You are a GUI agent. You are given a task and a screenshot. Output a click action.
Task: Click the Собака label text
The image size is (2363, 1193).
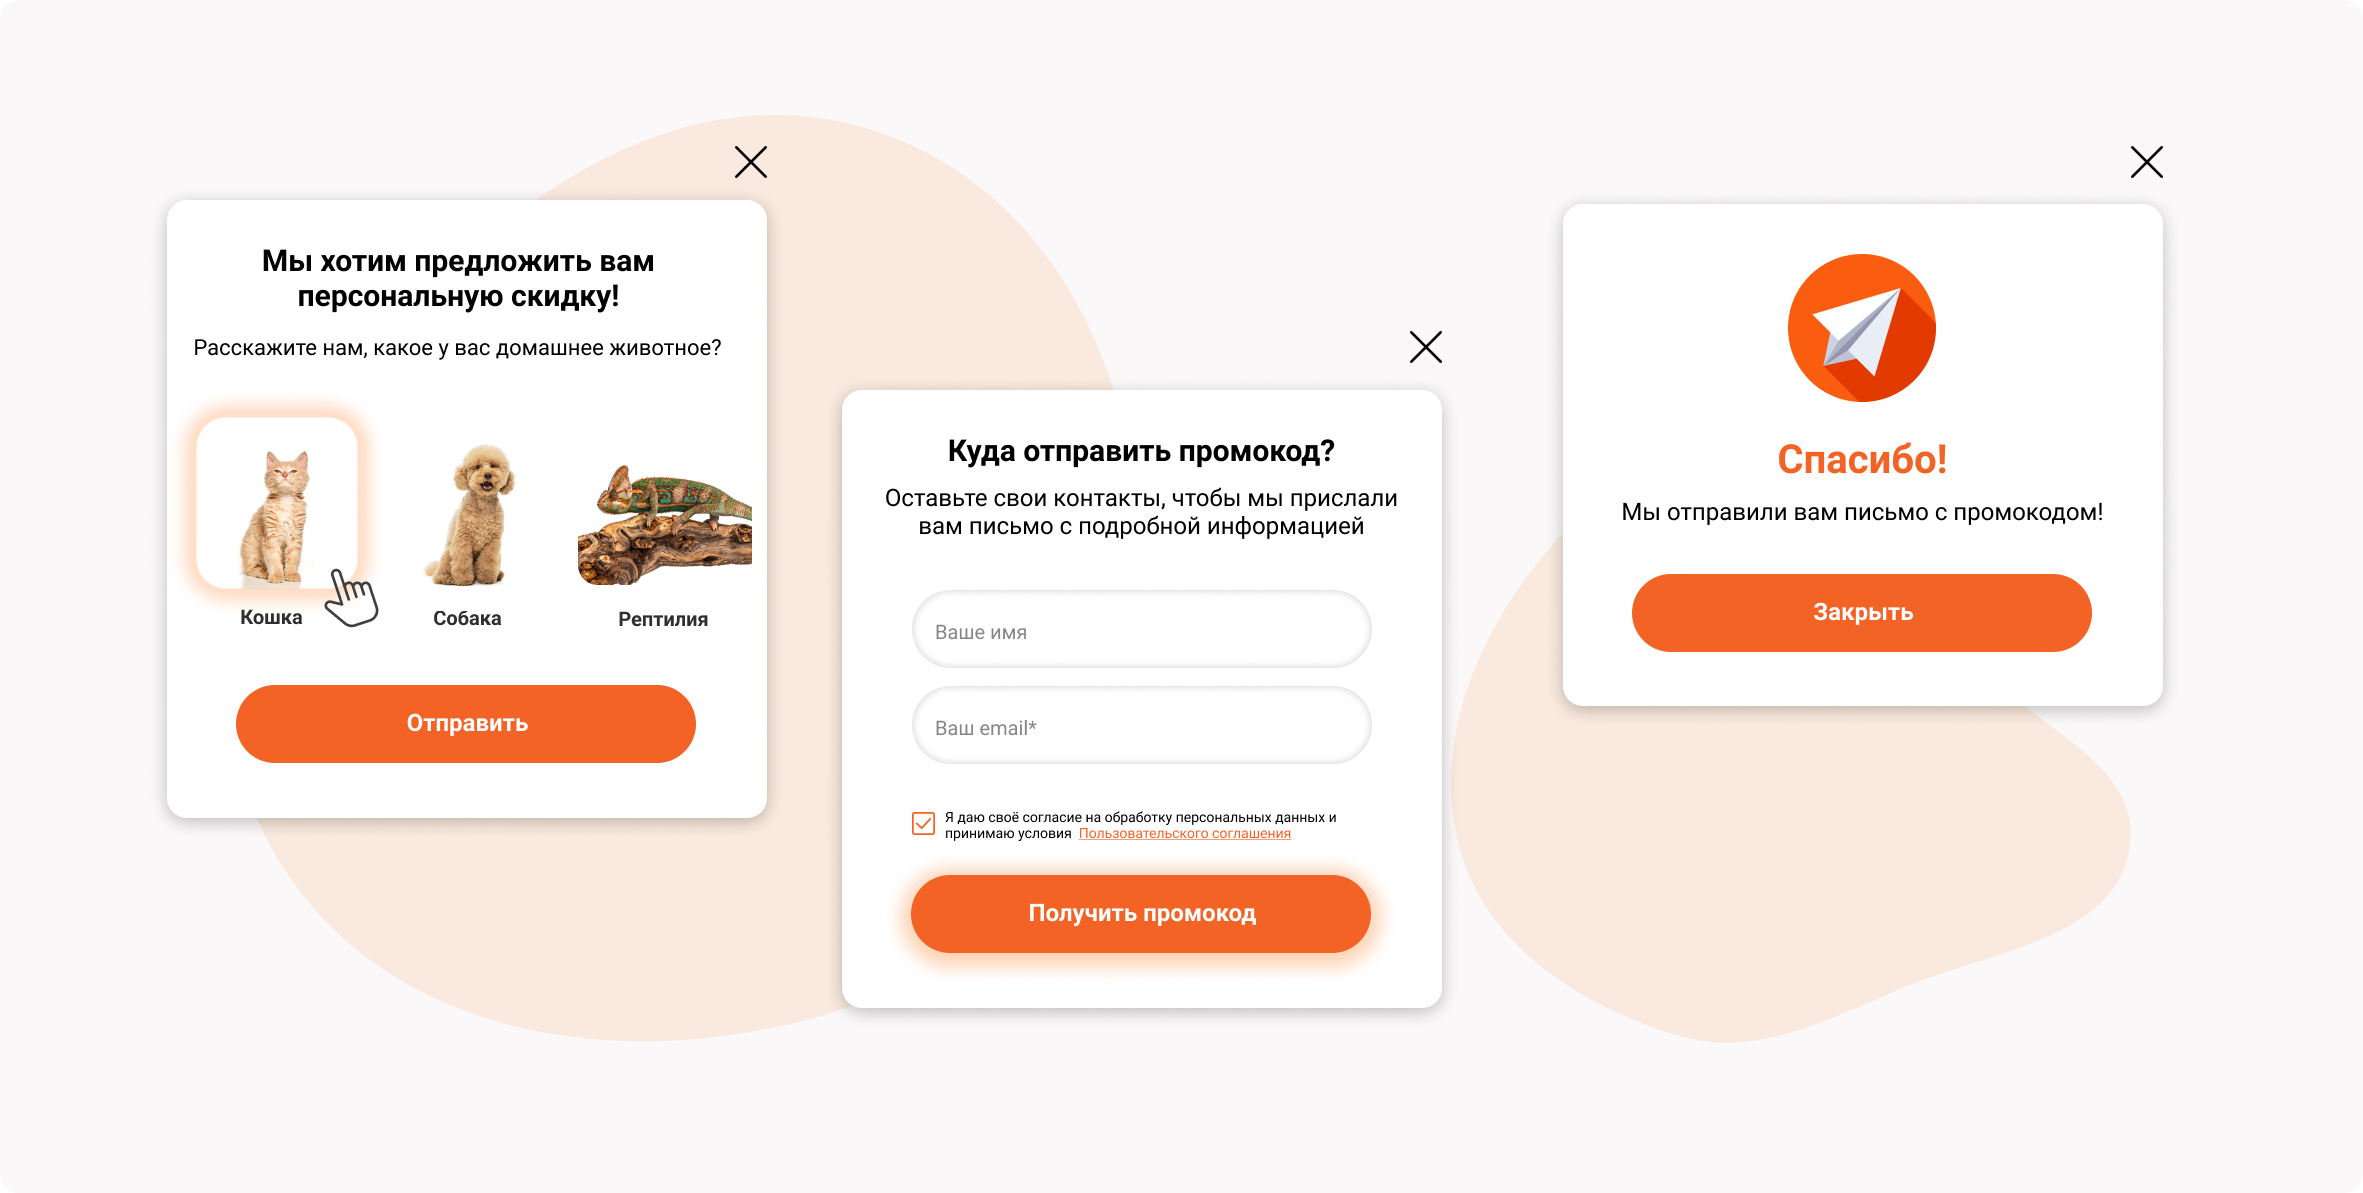(x=467, y=618)
